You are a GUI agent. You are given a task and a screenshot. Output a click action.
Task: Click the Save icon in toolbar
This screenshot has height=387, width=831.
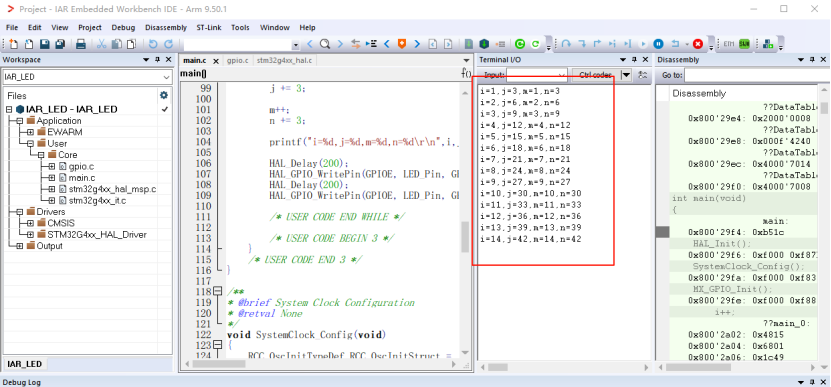pyautogui.click(x=45, y=44)
